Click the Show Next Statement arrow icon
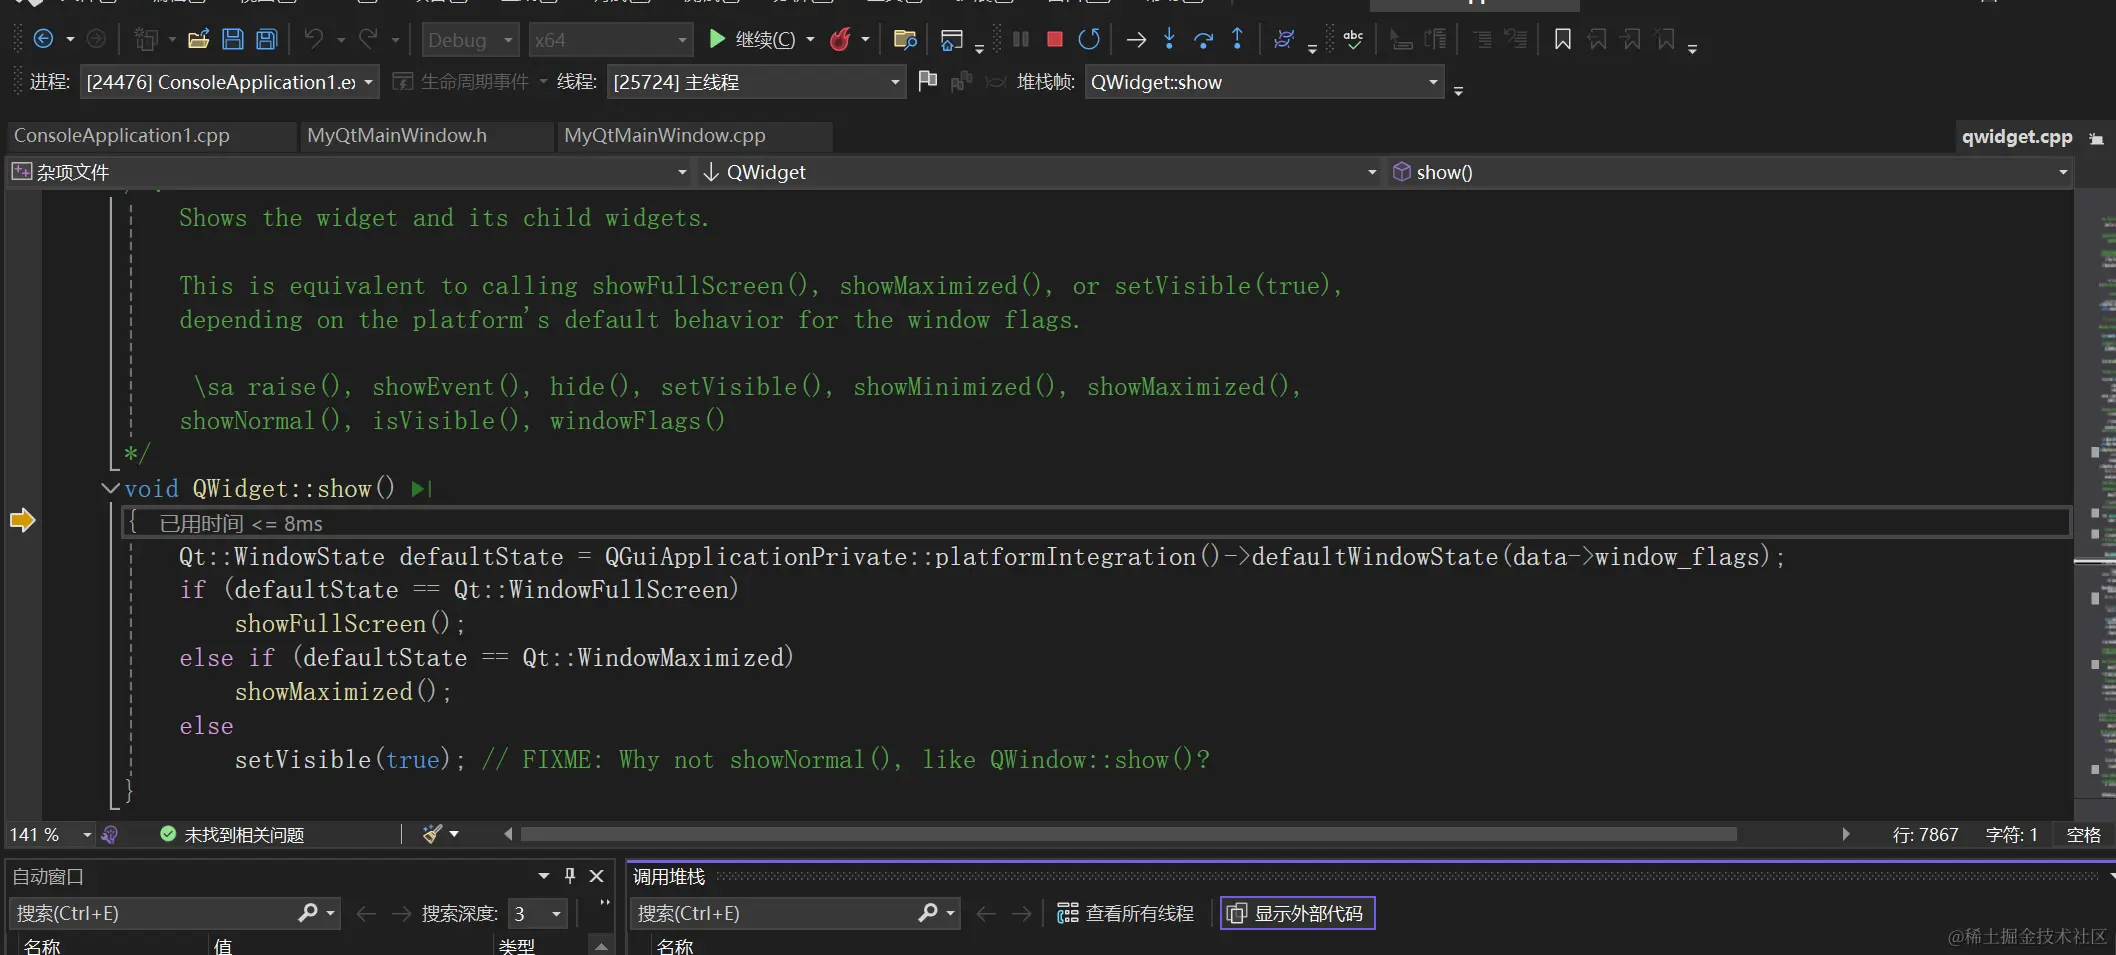Image resolution: width=2116 pixels, height=955 pixels. pyautogui.click(x=1136, y=40)
